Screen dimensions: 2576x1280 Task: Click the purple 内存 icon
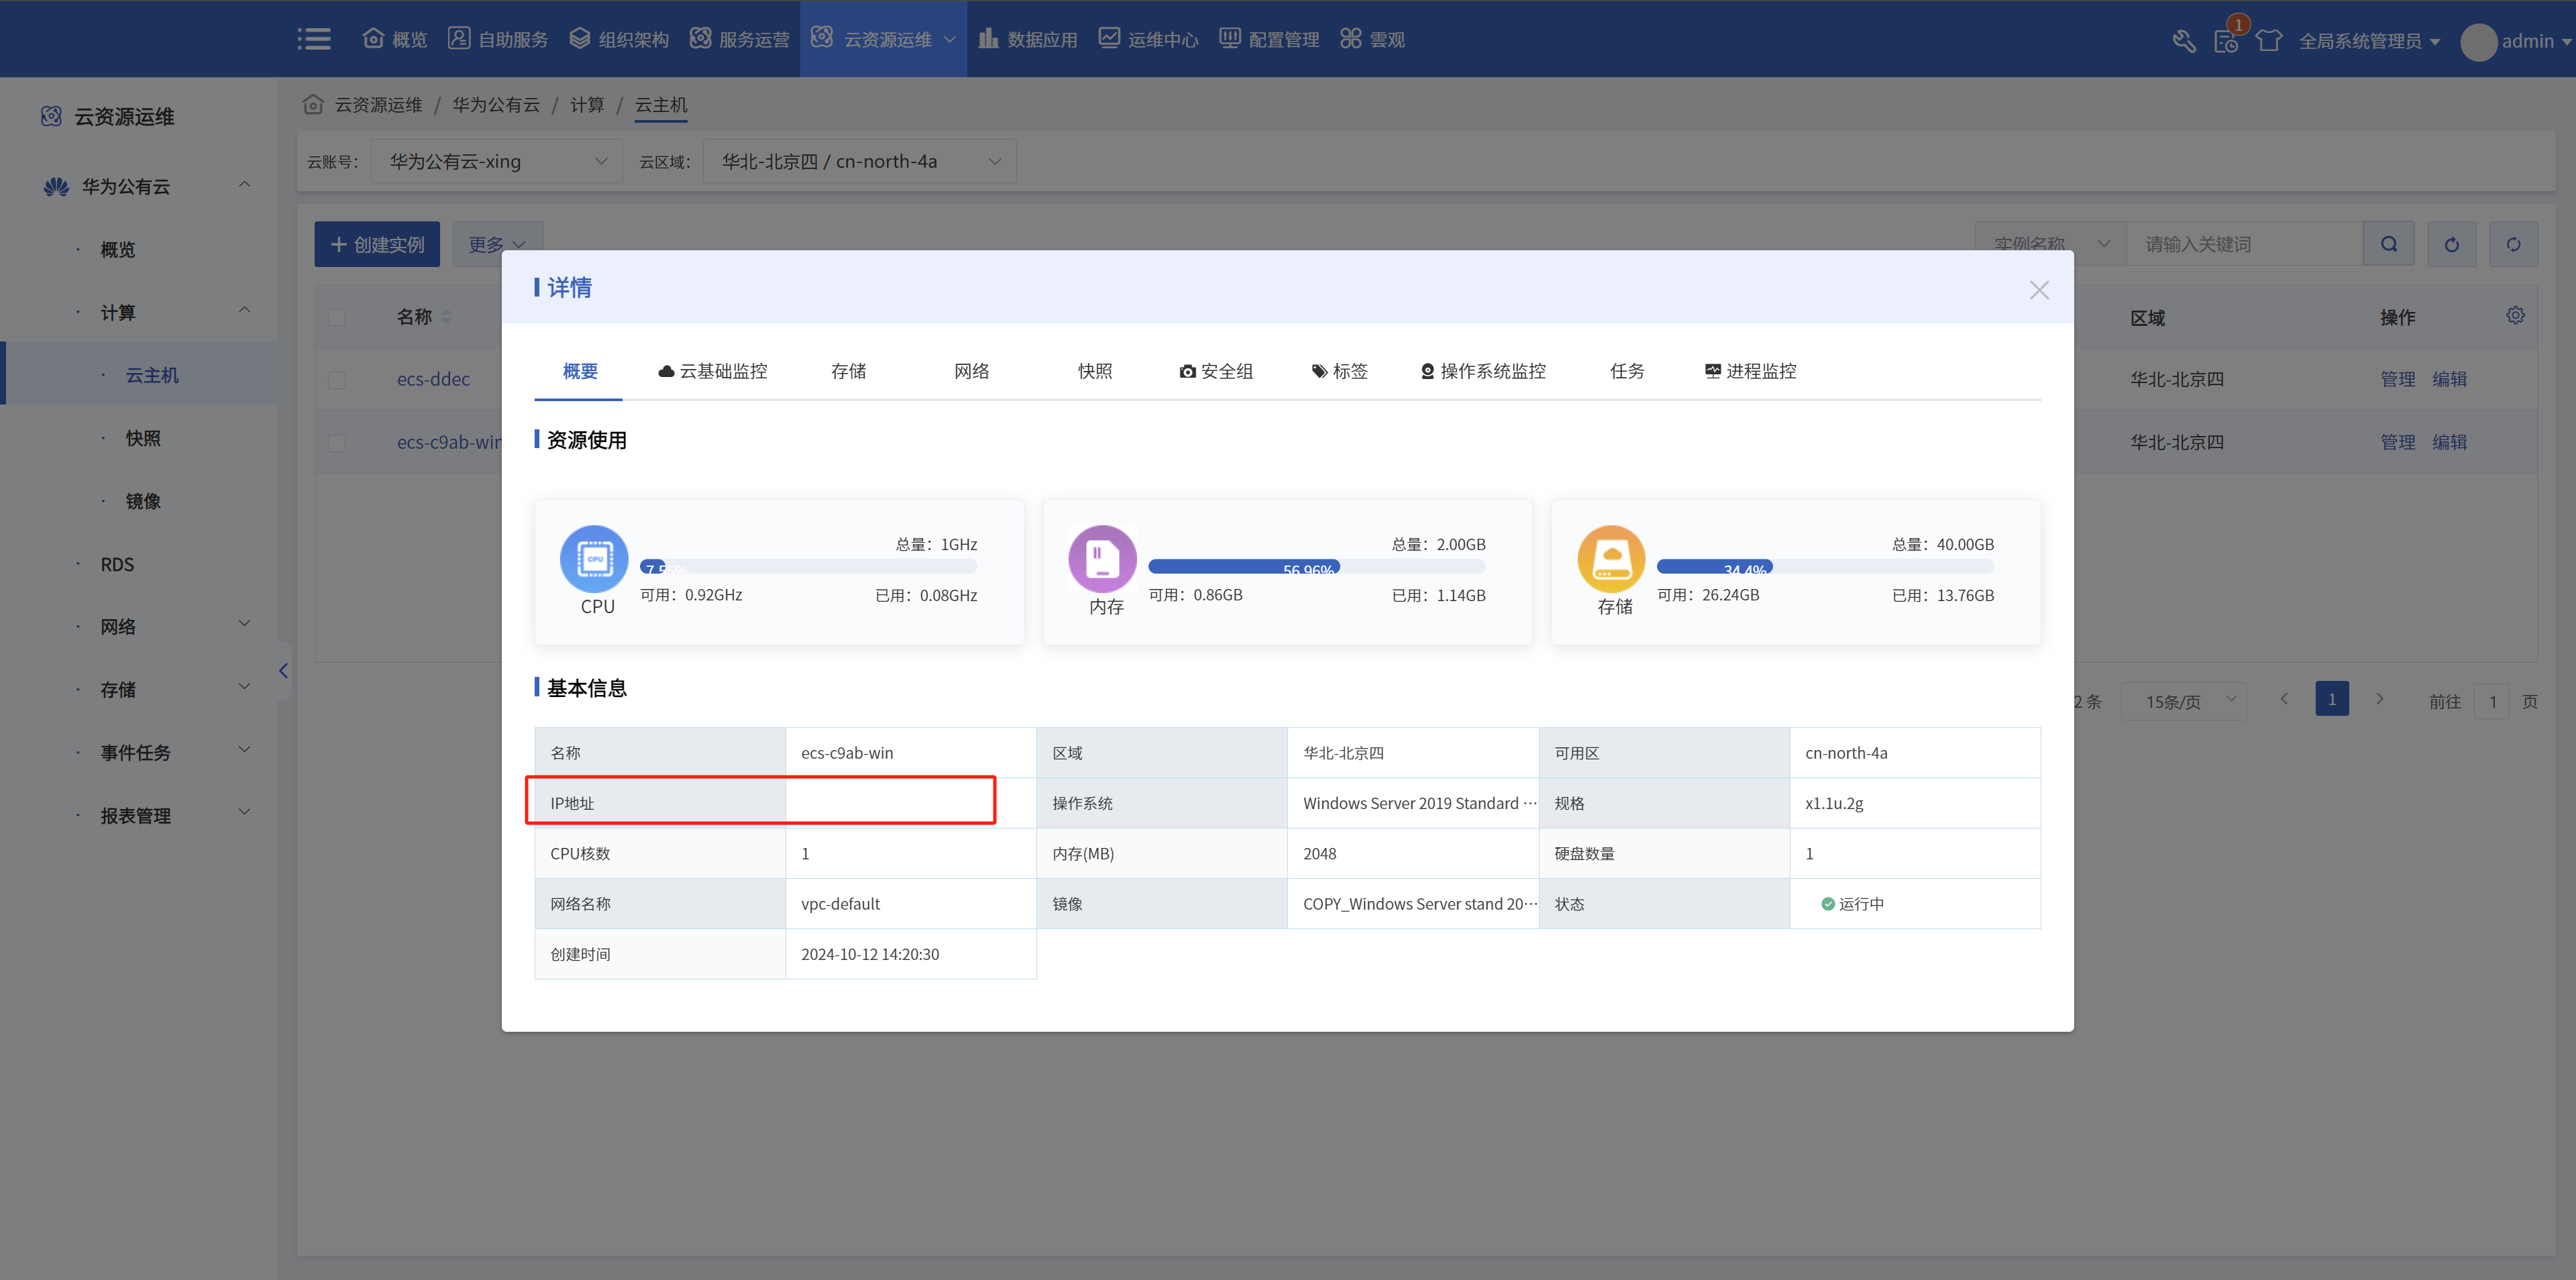coord(1102,559)
